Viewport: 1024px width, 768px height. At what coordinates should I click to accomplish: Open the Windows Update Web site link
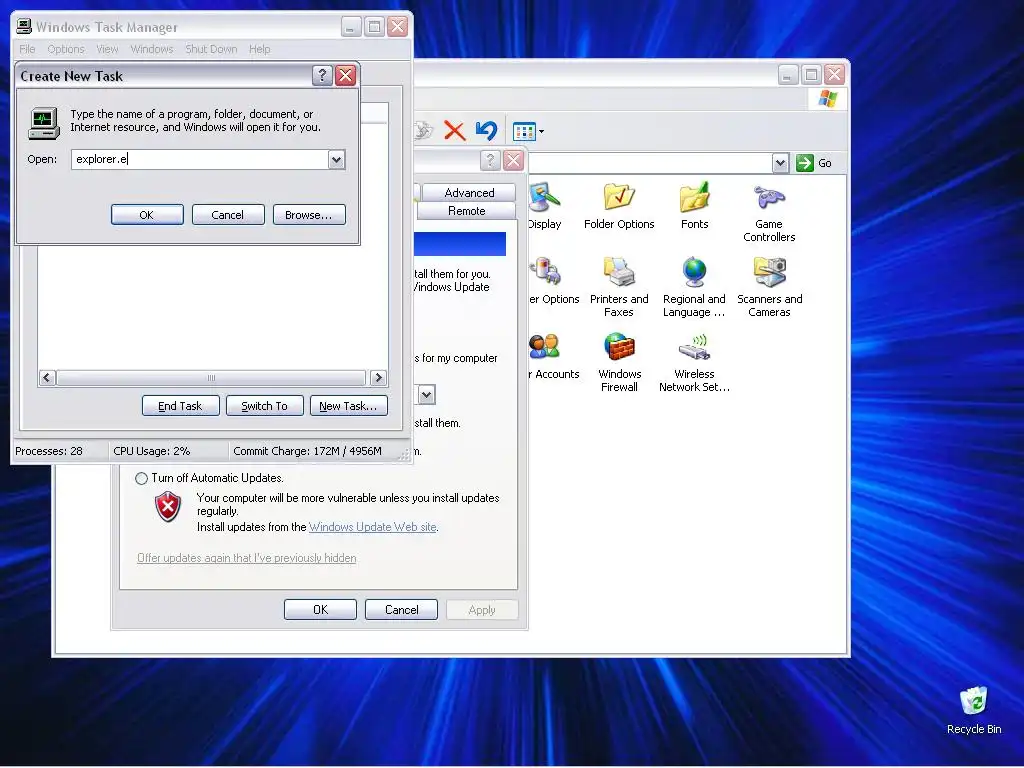coord(372,527)
